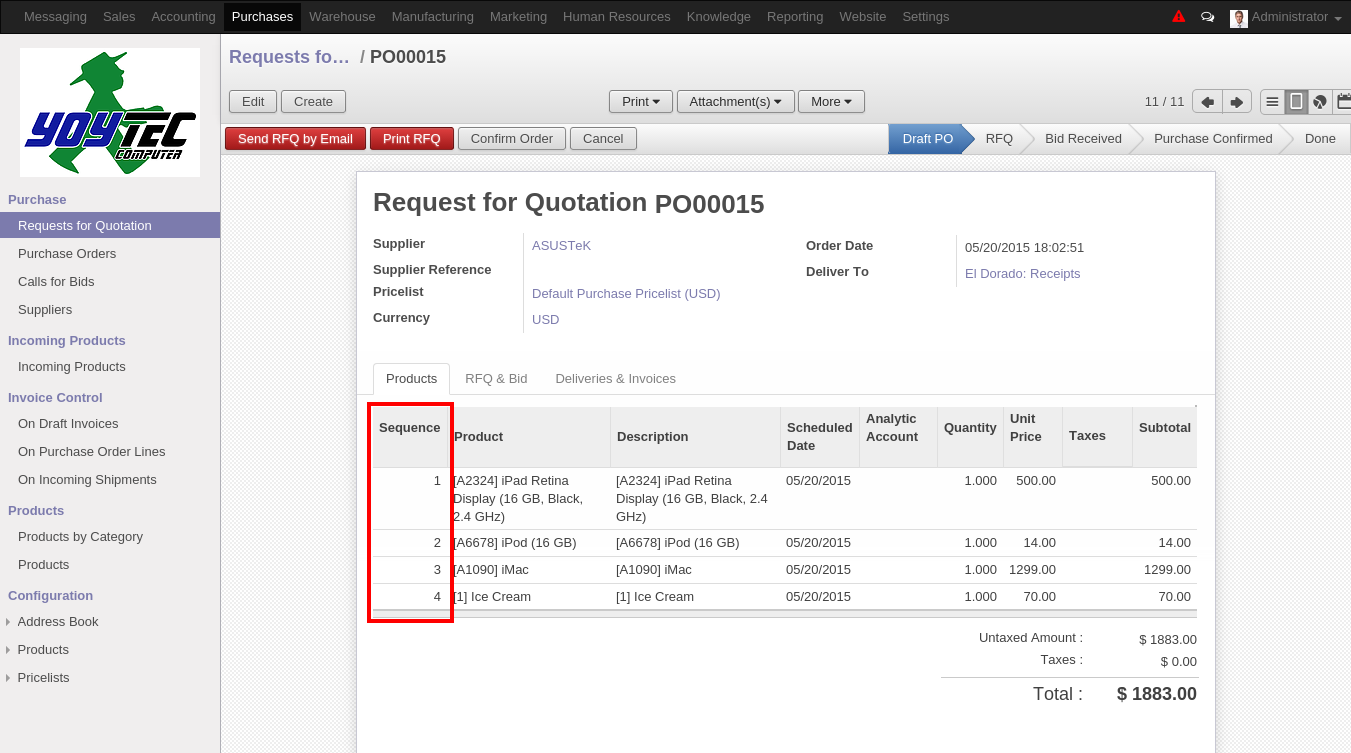The image size is (1351, 753).
Task: Open Incoming Products sidebar item
Action: pyautogui.click(x=72, y=367)
